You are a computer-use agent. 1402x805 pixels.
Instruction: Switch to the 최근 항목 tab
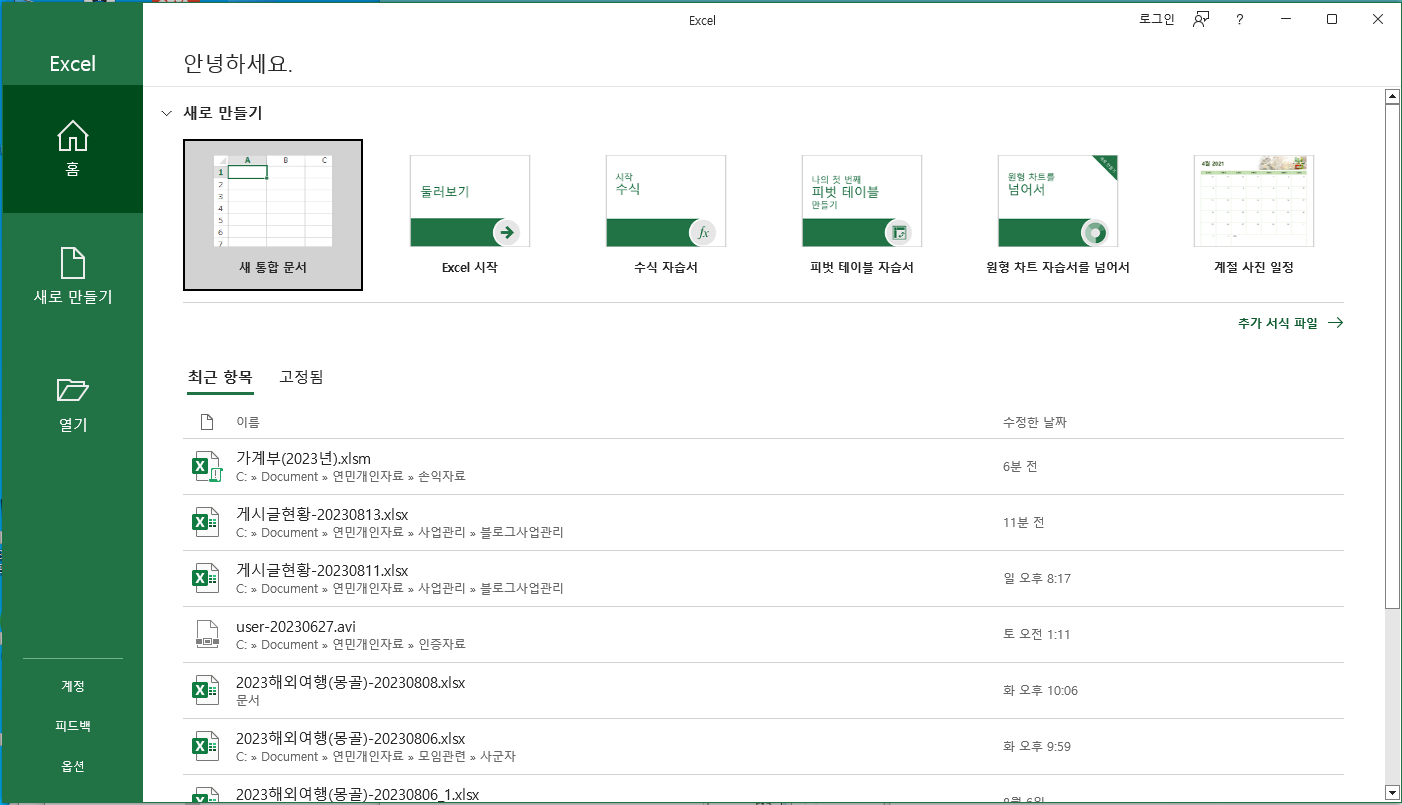coord(220,377)
